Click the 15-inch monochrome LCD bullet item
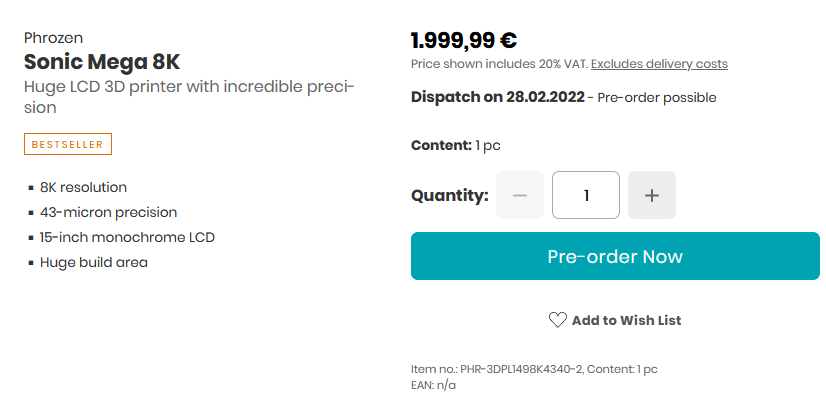The height and width of the screenshot is (406, 826). coord(127,237)
